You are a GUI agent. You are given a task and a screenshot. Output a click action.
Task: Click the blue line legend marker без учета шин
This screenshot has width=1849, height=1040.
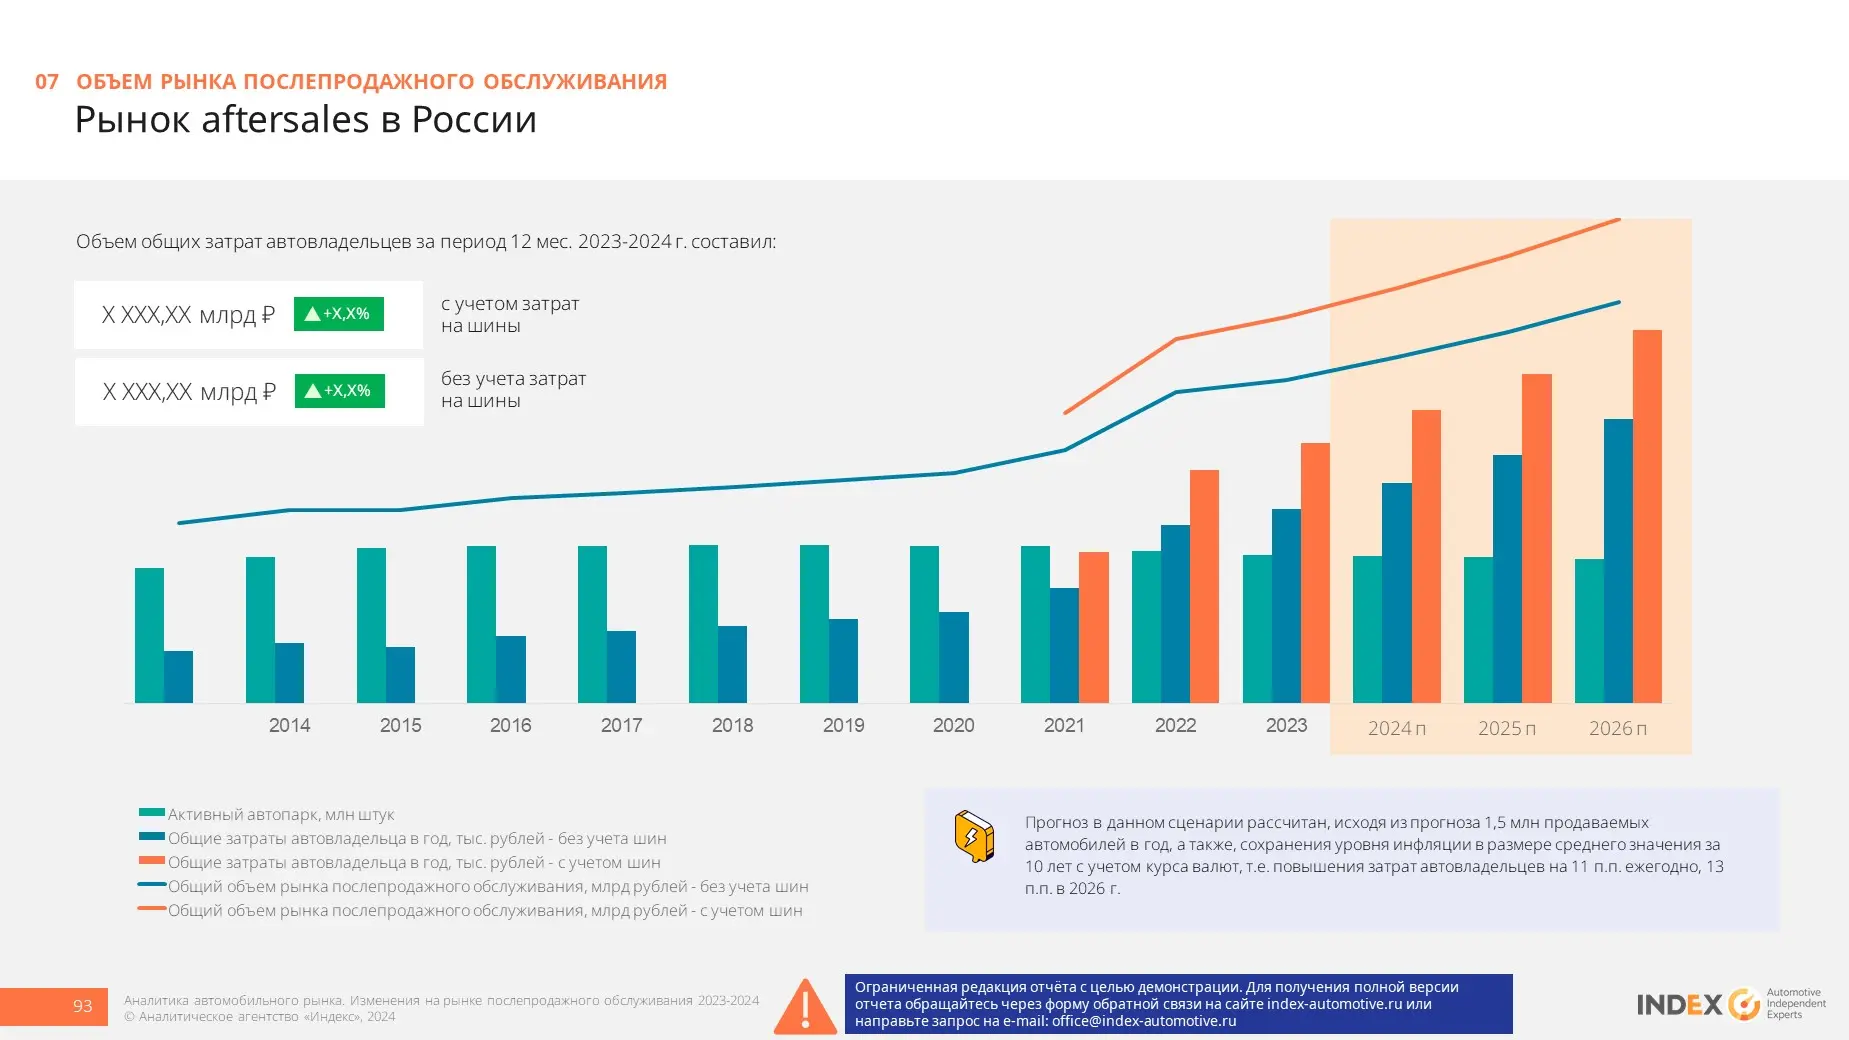point(152,885)
